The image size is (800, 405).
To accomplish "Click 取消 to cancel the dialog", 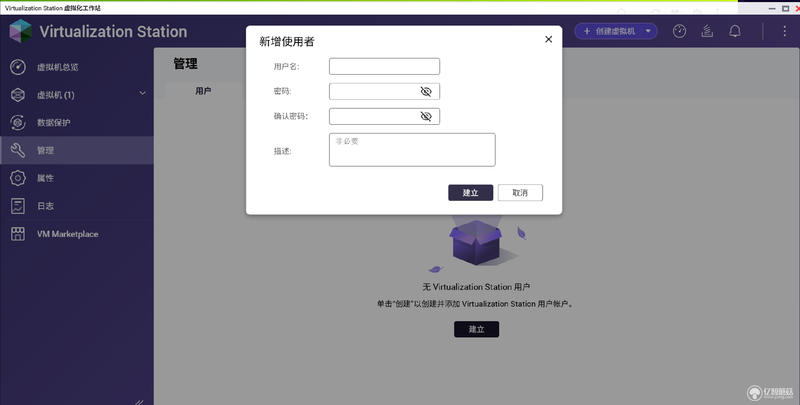I will click(x=520, y=192).
